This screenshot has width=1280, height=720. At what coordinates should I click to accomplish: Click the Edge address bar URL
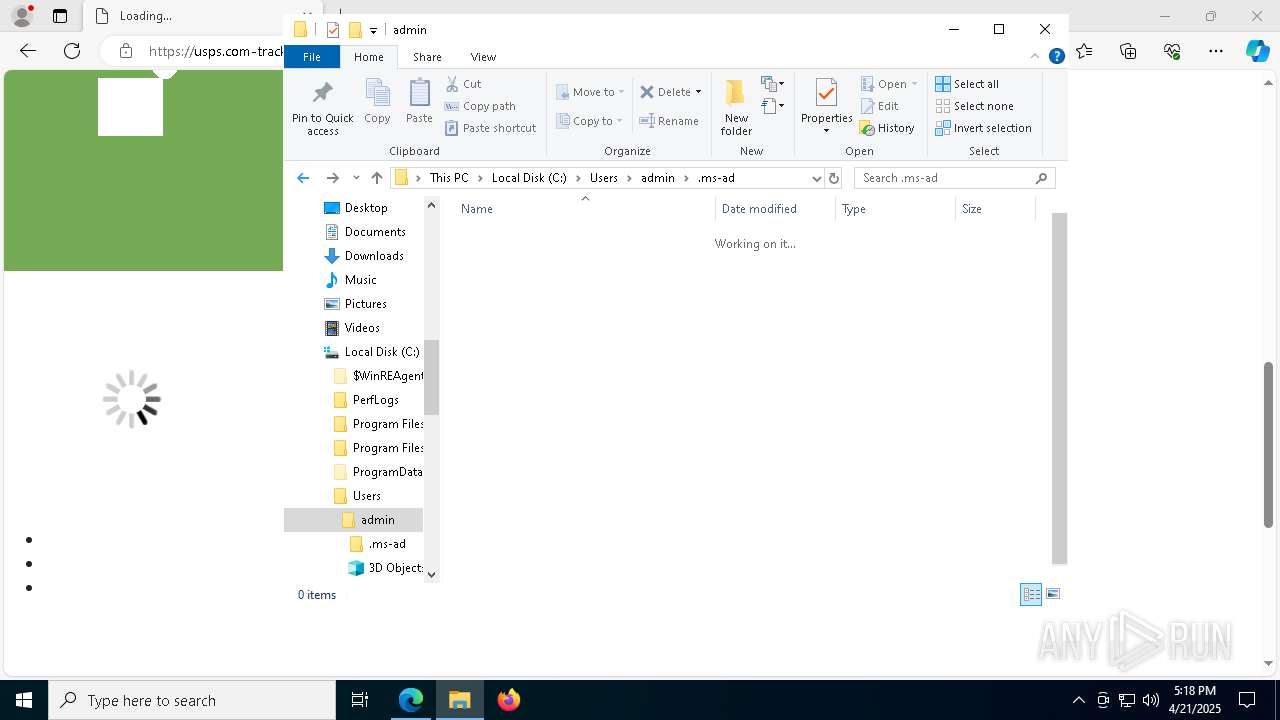coord(215,51)
